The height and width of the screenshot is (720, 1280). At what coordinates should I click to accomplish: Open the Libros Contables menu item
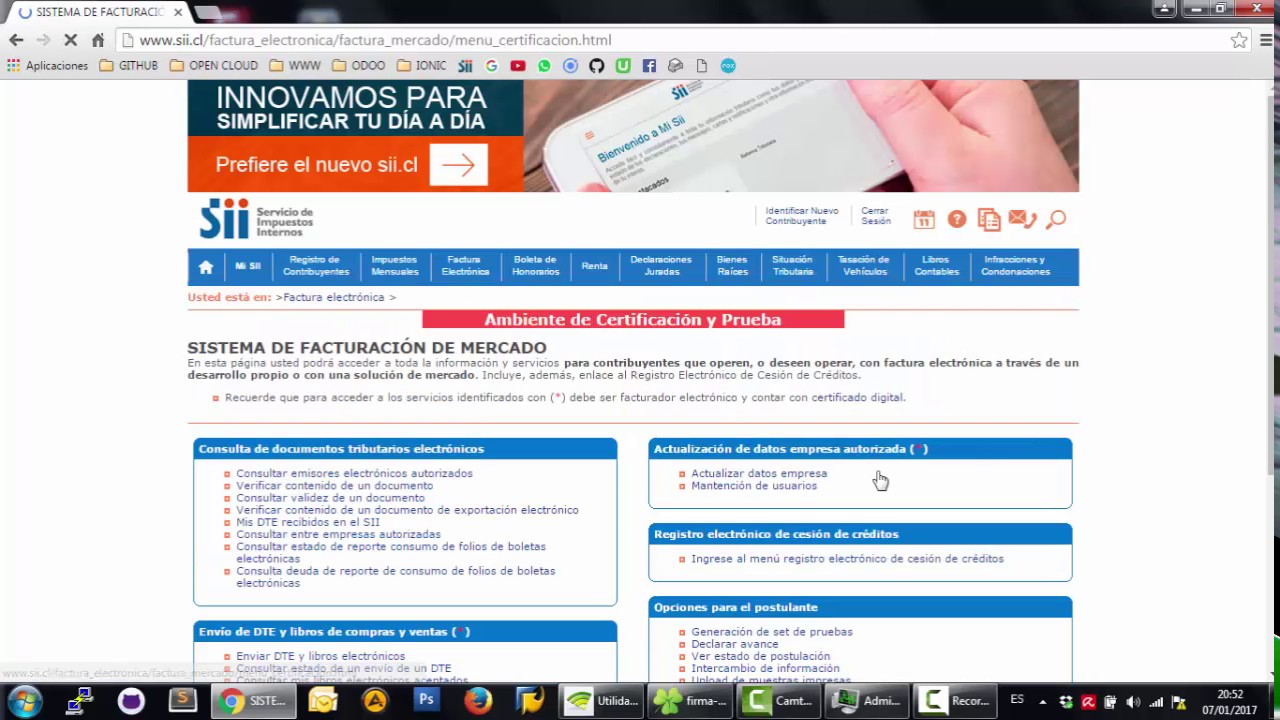click(936, 266)
